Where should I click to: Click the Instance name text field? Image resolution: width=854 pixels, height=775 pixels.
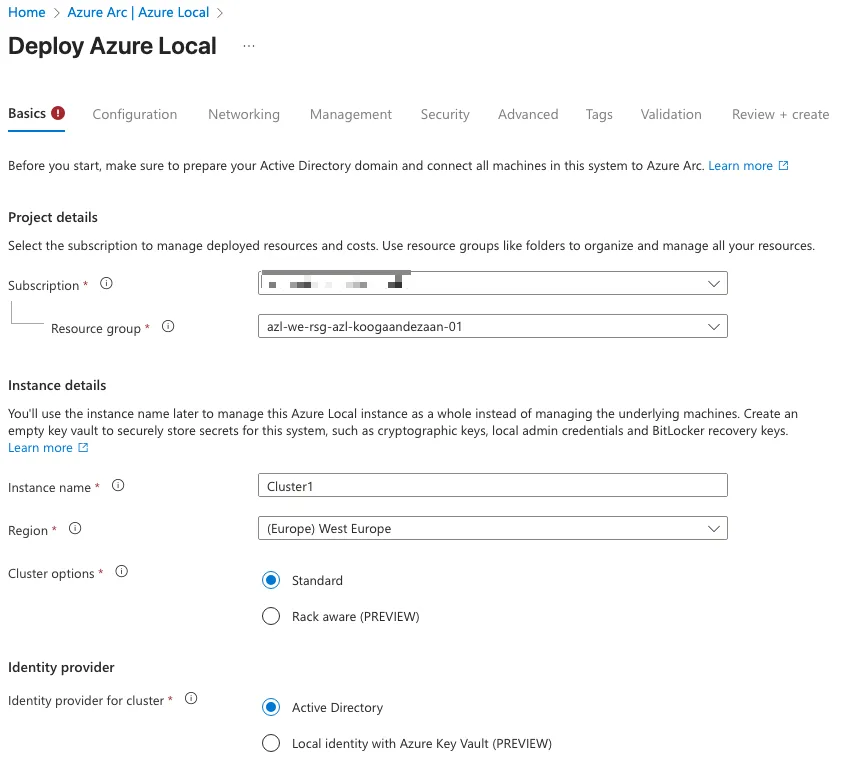coord(492,486)
